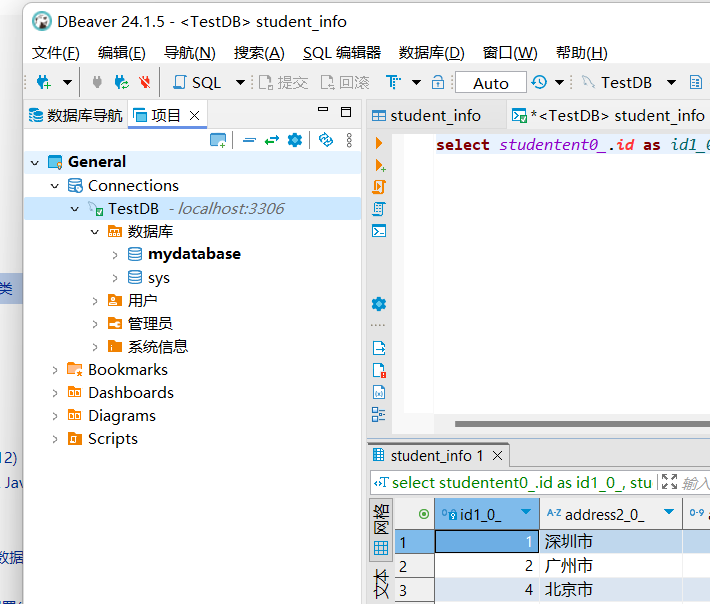Switch to the 数据库导航 tab

coord(76,115)
